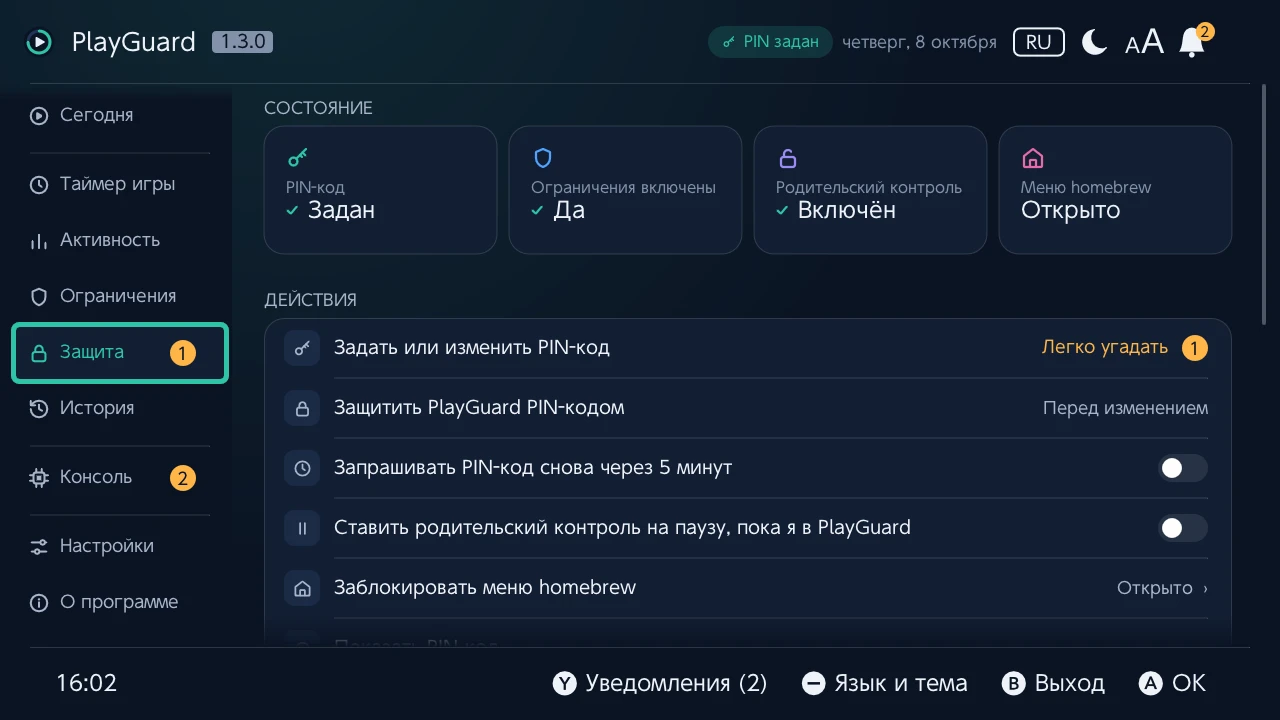The image size is (1280, 720).
Task: Open История in sidebar
Action: (120, 408)
